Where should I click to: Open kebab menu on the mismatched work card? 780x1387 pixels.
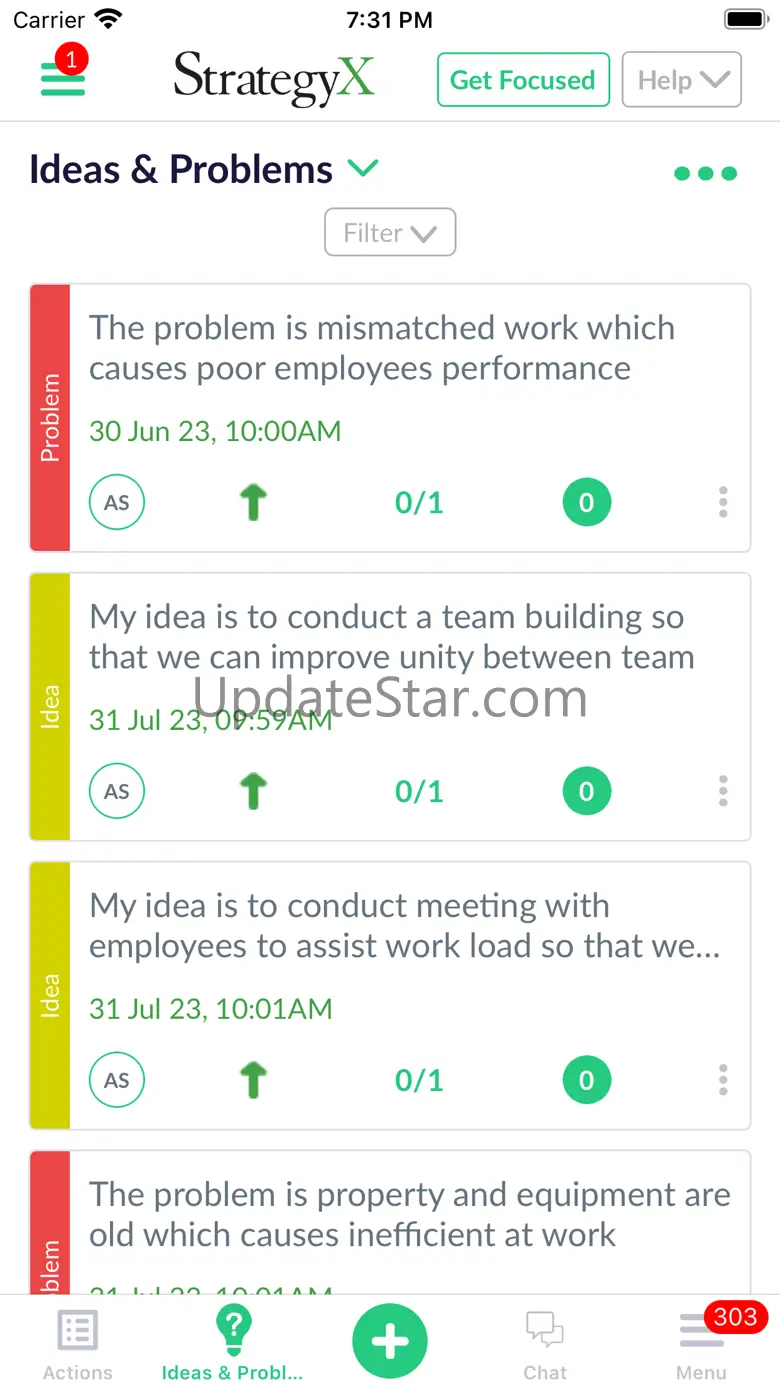(723, 502)
